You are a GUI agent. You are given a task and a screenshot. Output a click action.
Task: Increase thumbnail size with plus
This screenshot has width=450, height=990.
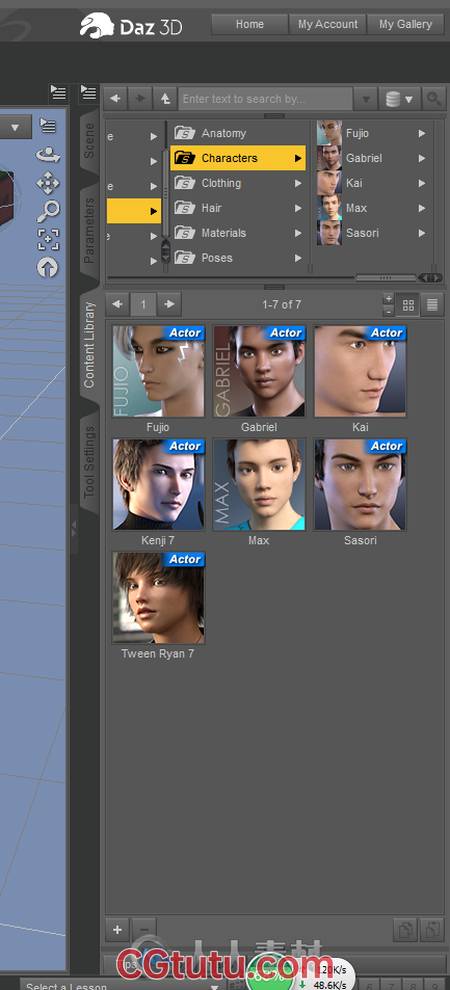point(389,299)
